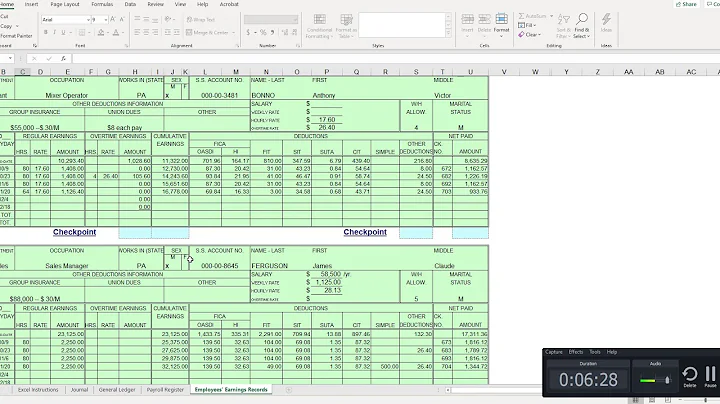
Task: Click the borders icon in Font group
Action: [82, 33]
